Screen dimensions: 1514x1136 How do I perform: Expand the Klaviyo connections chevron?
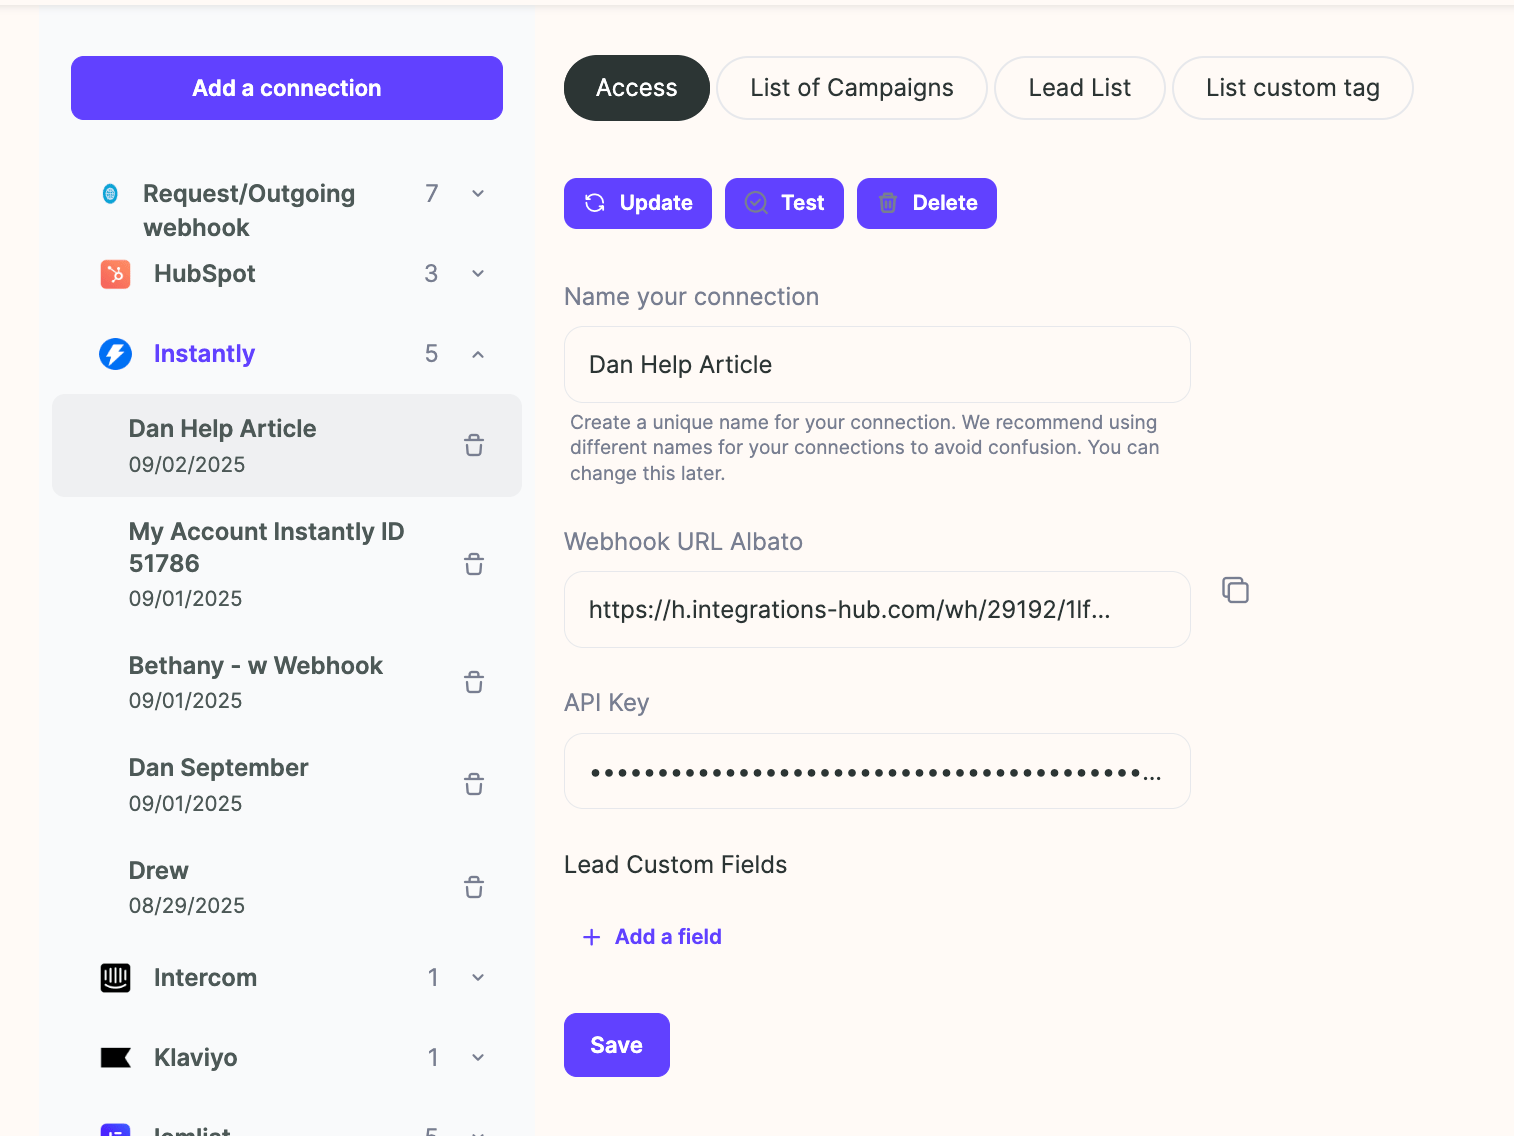point(478,1058)
